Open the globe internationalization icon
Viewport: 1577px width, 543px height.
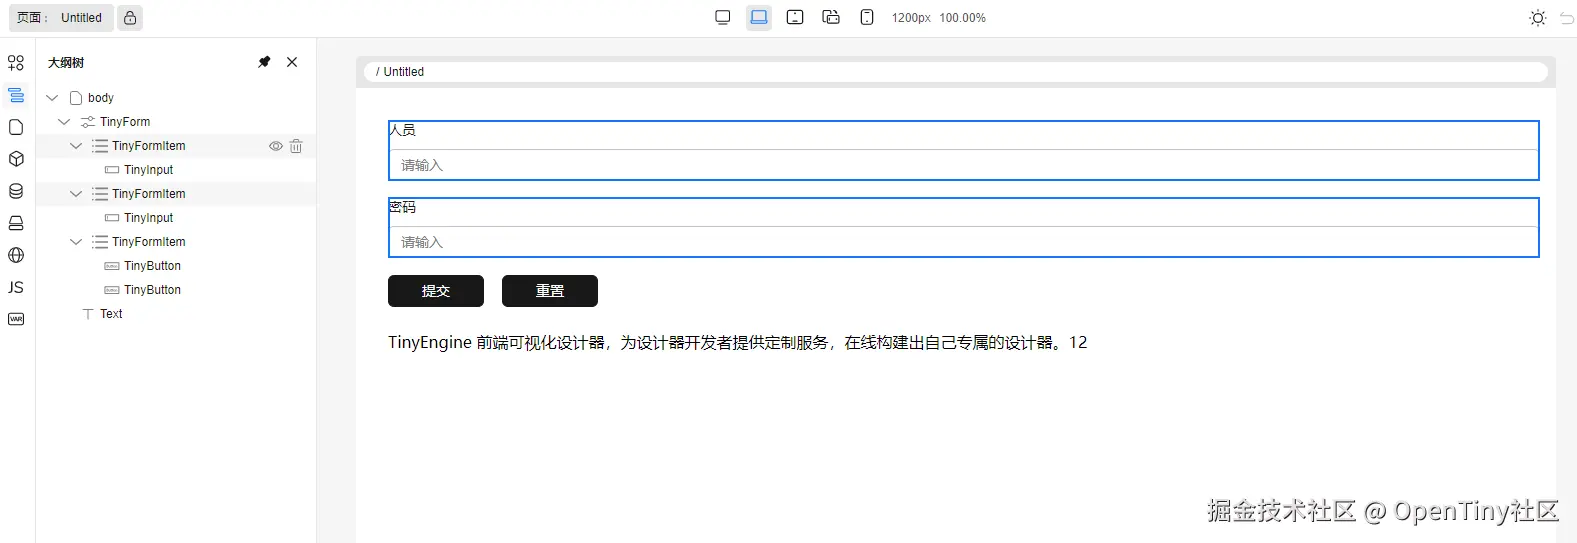click(16, 255)
